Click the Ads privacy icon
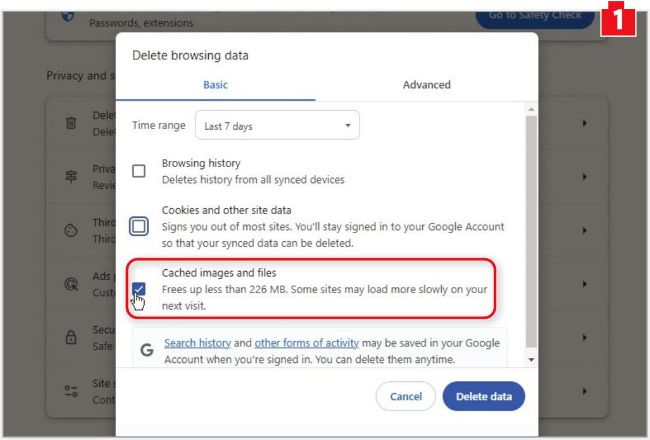The image size is (650, 440). 71,284
